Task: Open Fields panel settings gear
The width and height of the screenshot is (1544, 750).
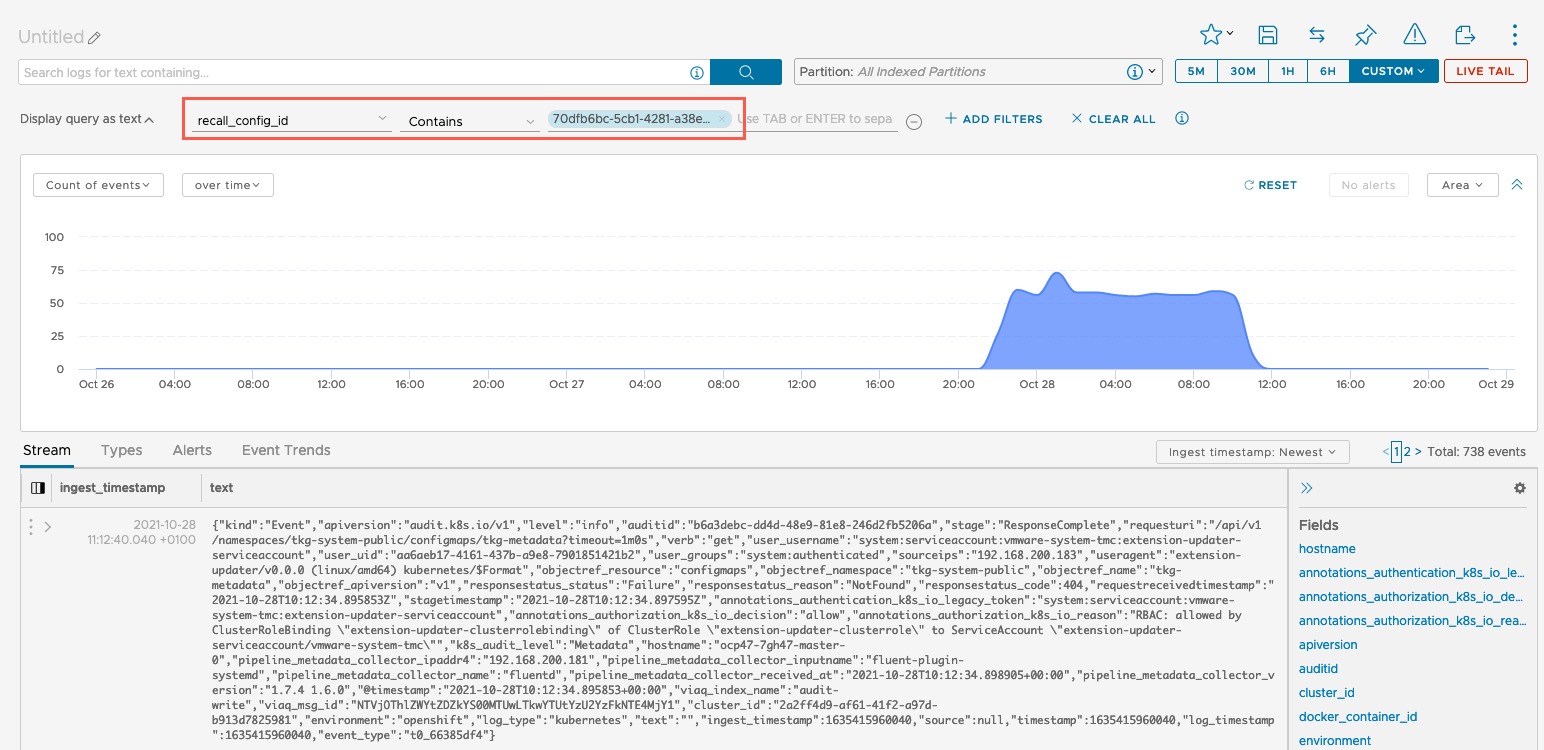Action: 1520,488
